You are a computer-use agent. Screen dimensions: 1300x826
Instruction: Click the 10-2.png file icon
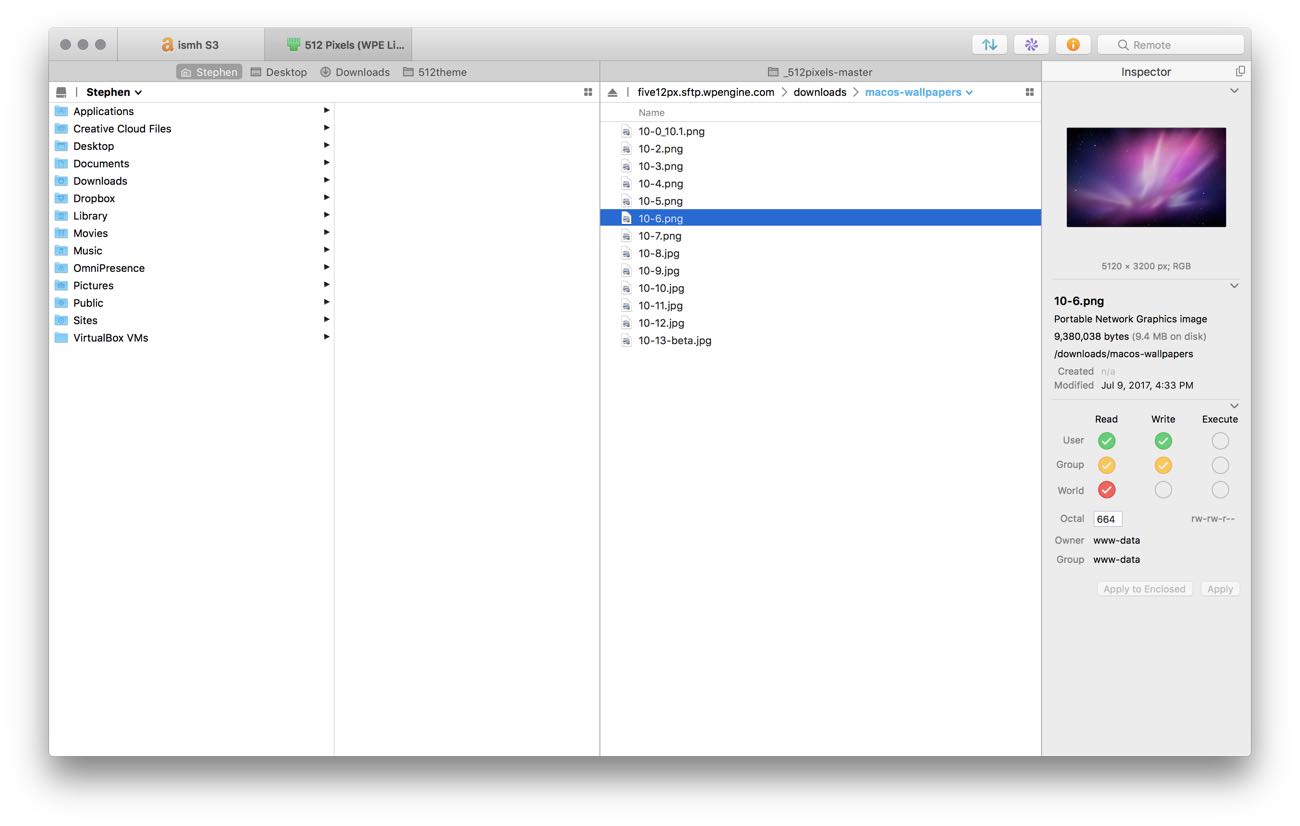click(626, 149)
